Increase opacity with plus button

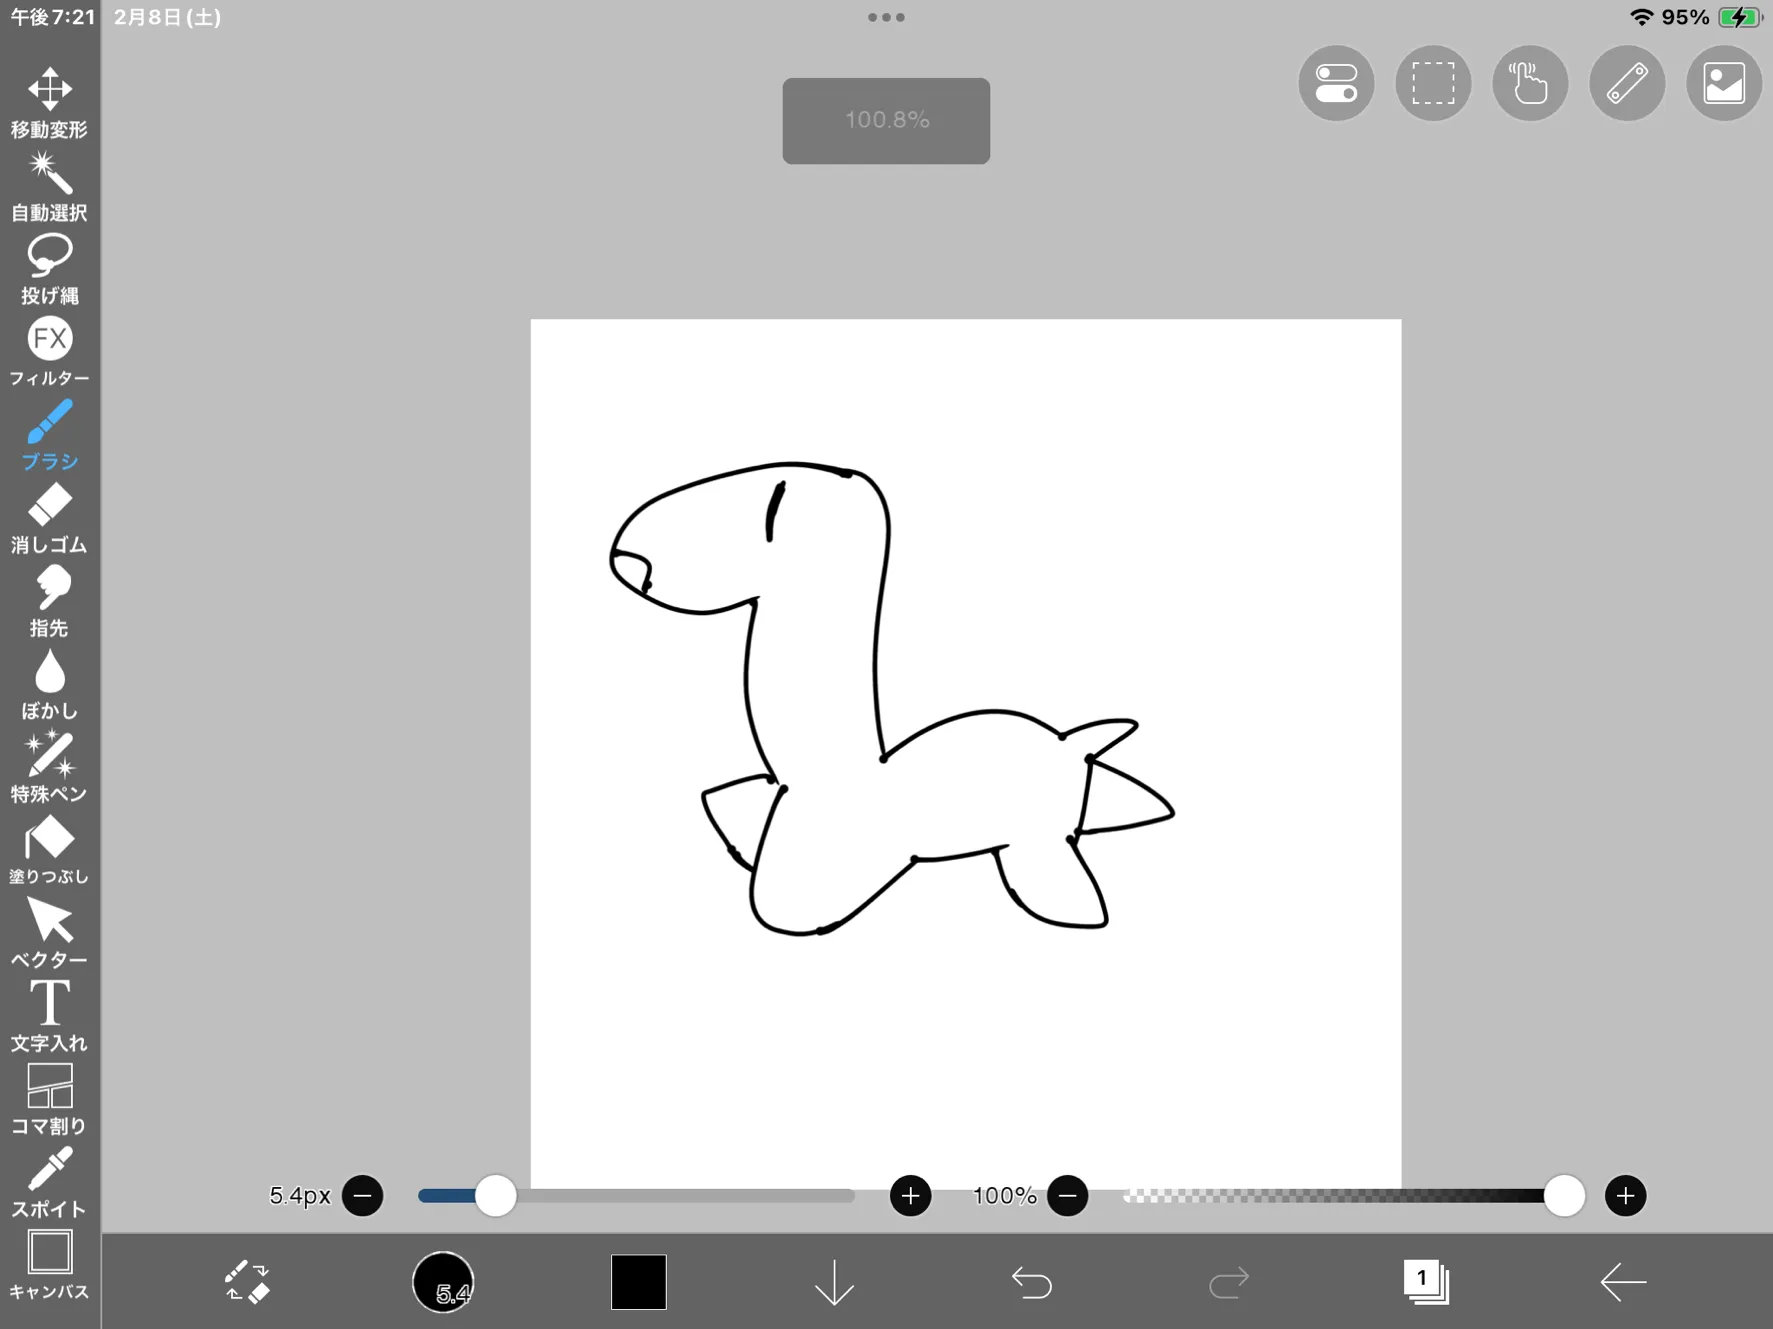click(x=1625, y=1196)
